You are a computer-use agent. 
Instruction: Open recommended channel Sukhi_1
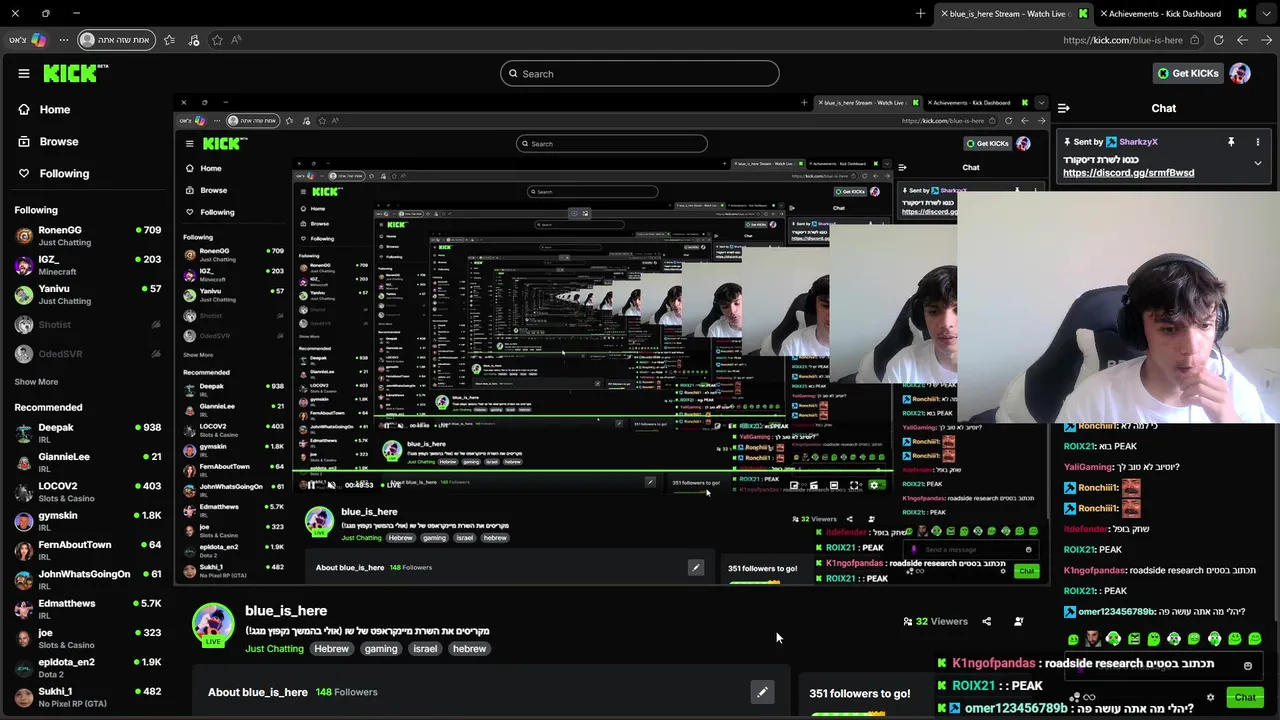[88, 697]
